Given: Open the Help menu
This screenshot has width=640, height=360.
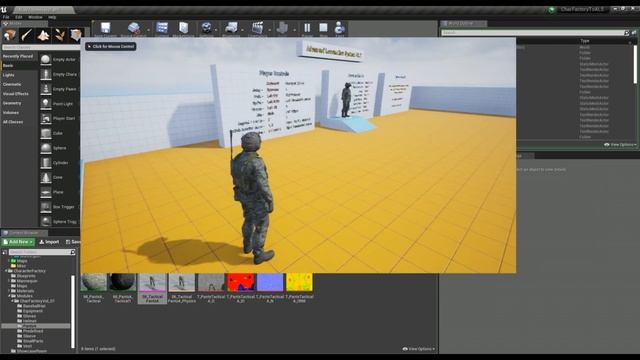Looking at the screenshot, I should [x=52, y=17].
